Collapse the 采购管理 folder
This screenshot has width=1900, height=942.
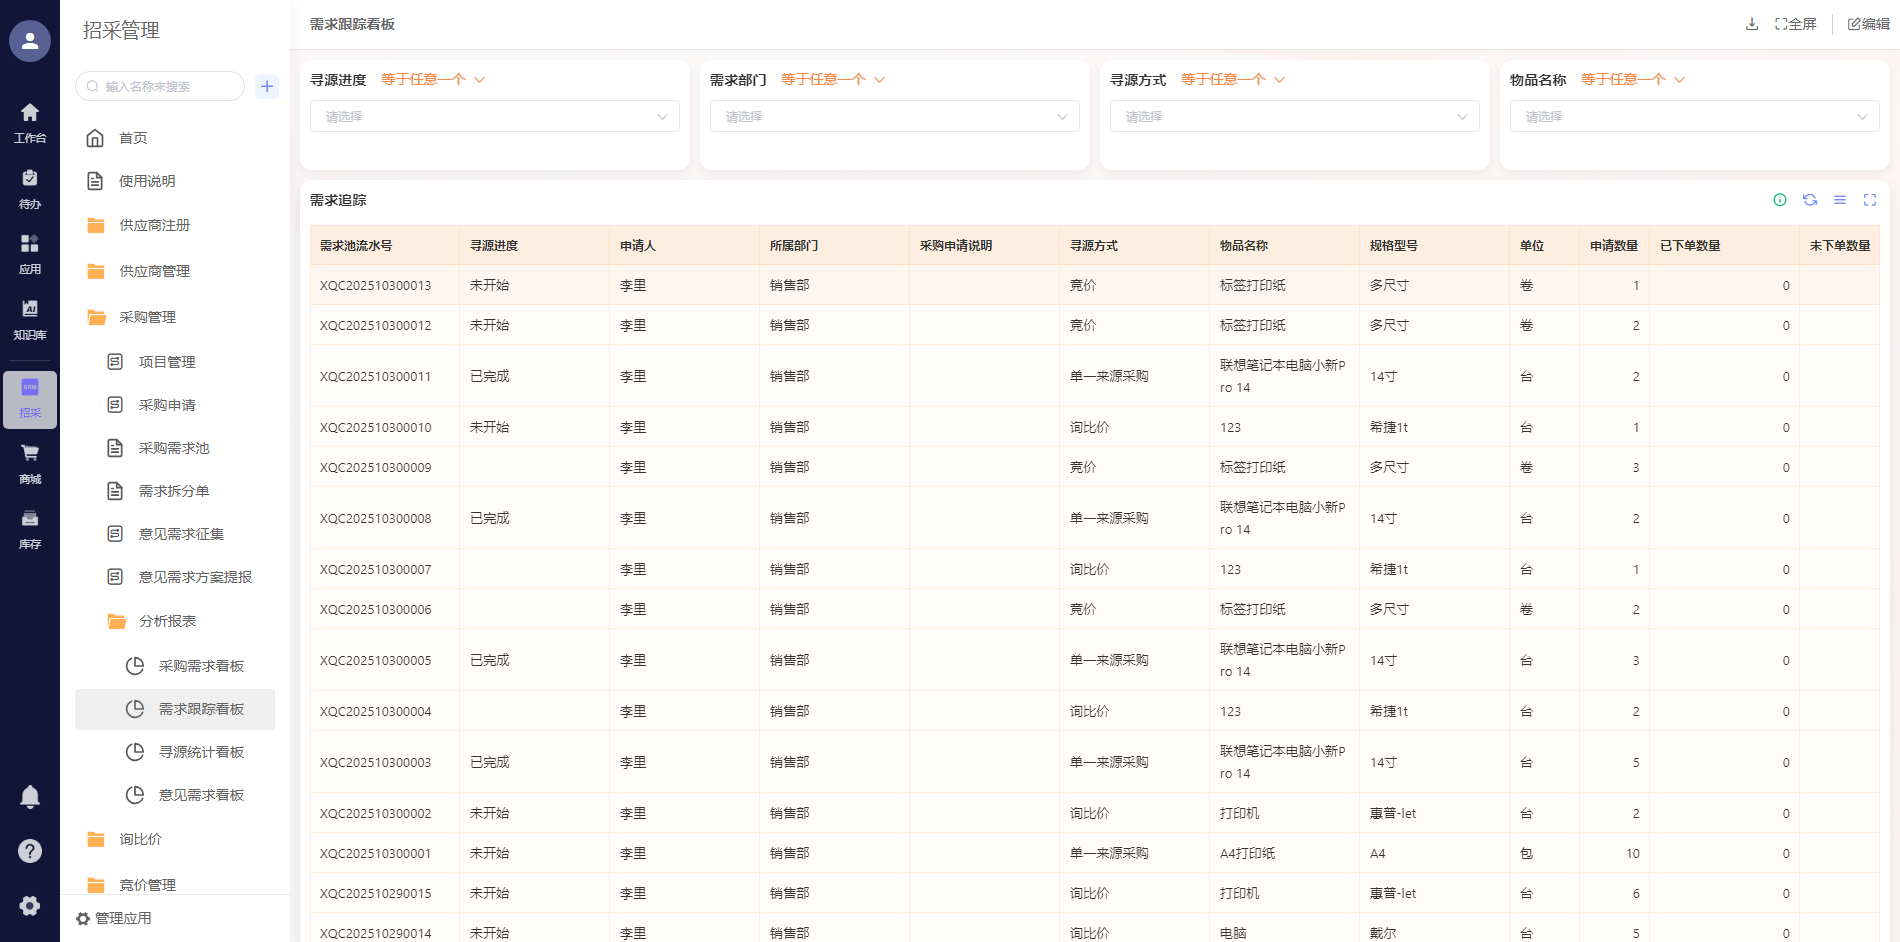(x=147, y=317)
